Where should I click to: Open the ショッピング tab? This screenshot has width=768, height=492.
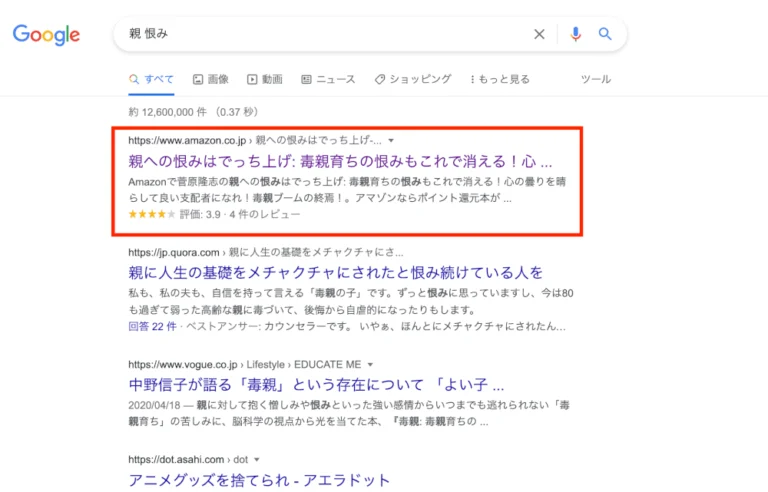point(412,79)
